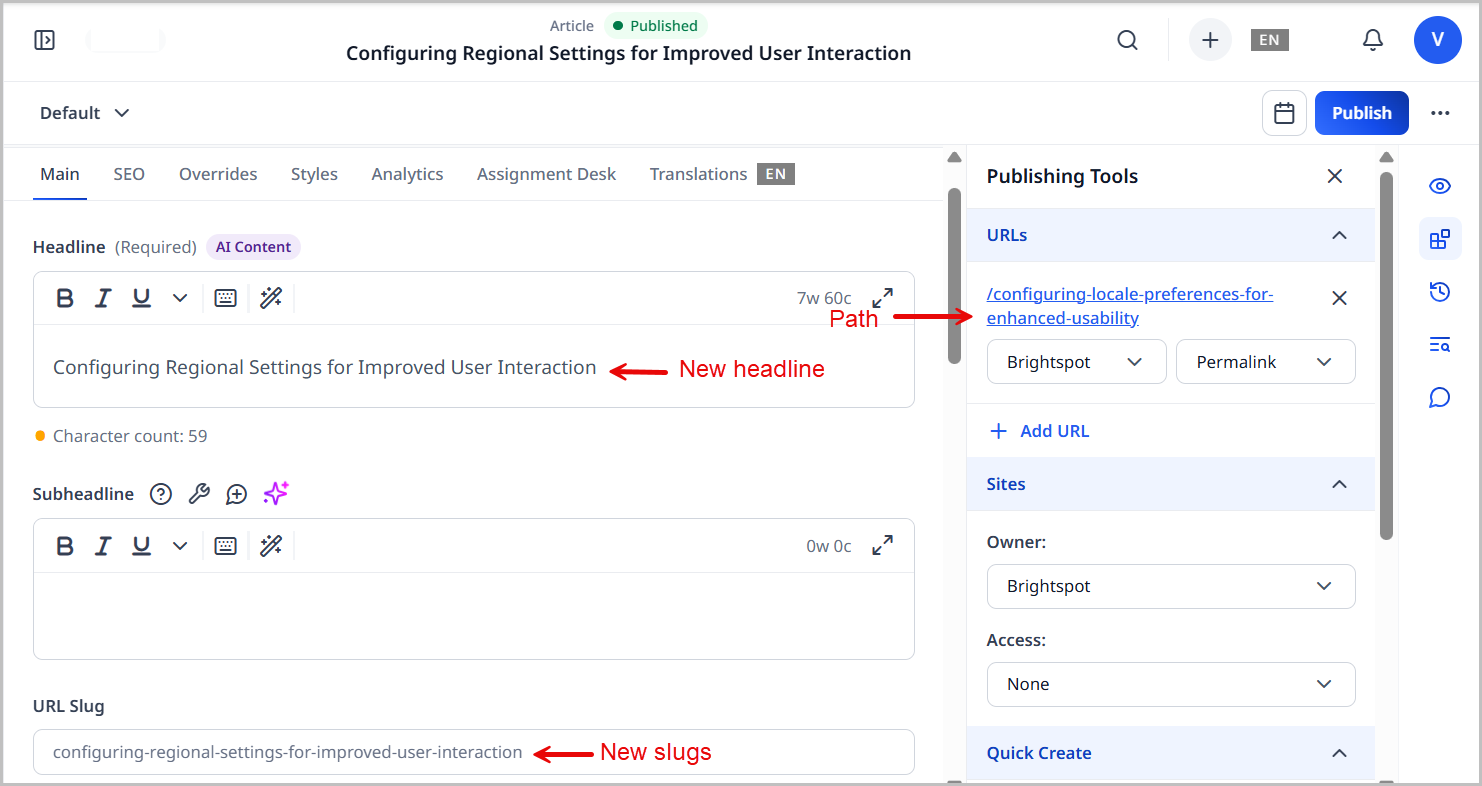The image size is (1482, 786).
Task: Select the widgets panel icon in right sidebar
Action: (1439, 239)
